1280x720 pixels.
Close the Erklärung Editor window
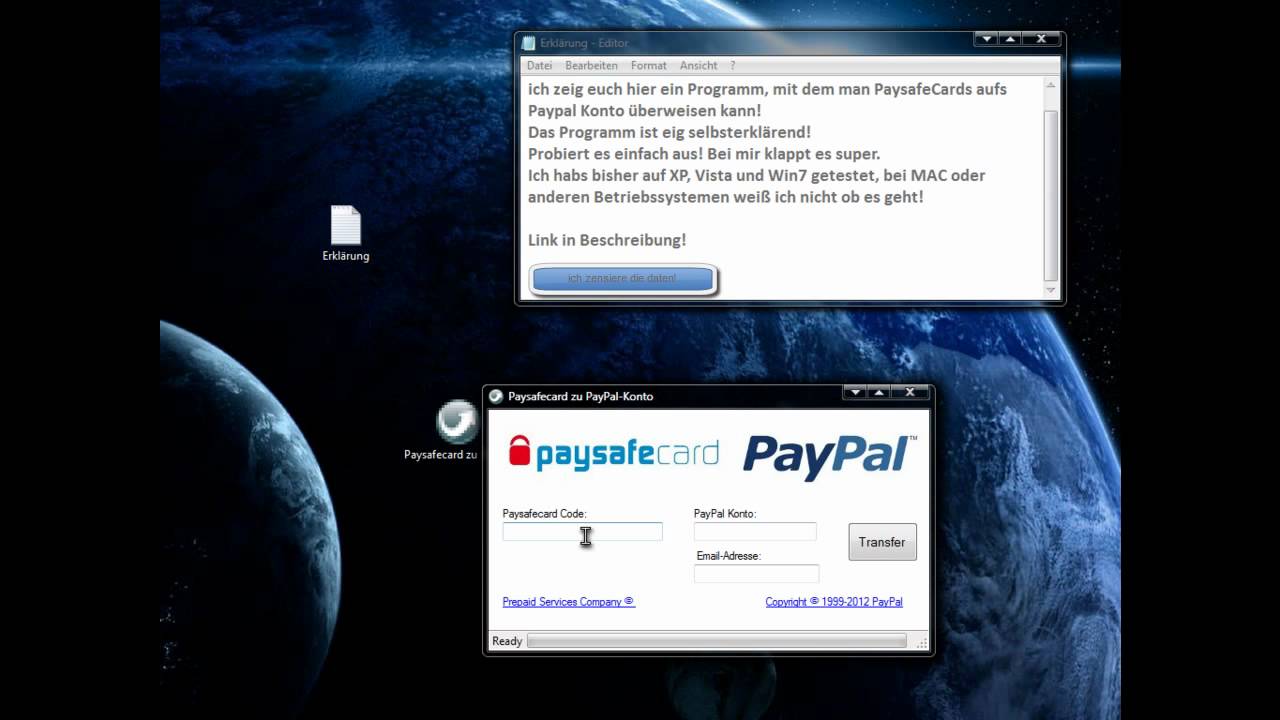[x=1041, y=39]
